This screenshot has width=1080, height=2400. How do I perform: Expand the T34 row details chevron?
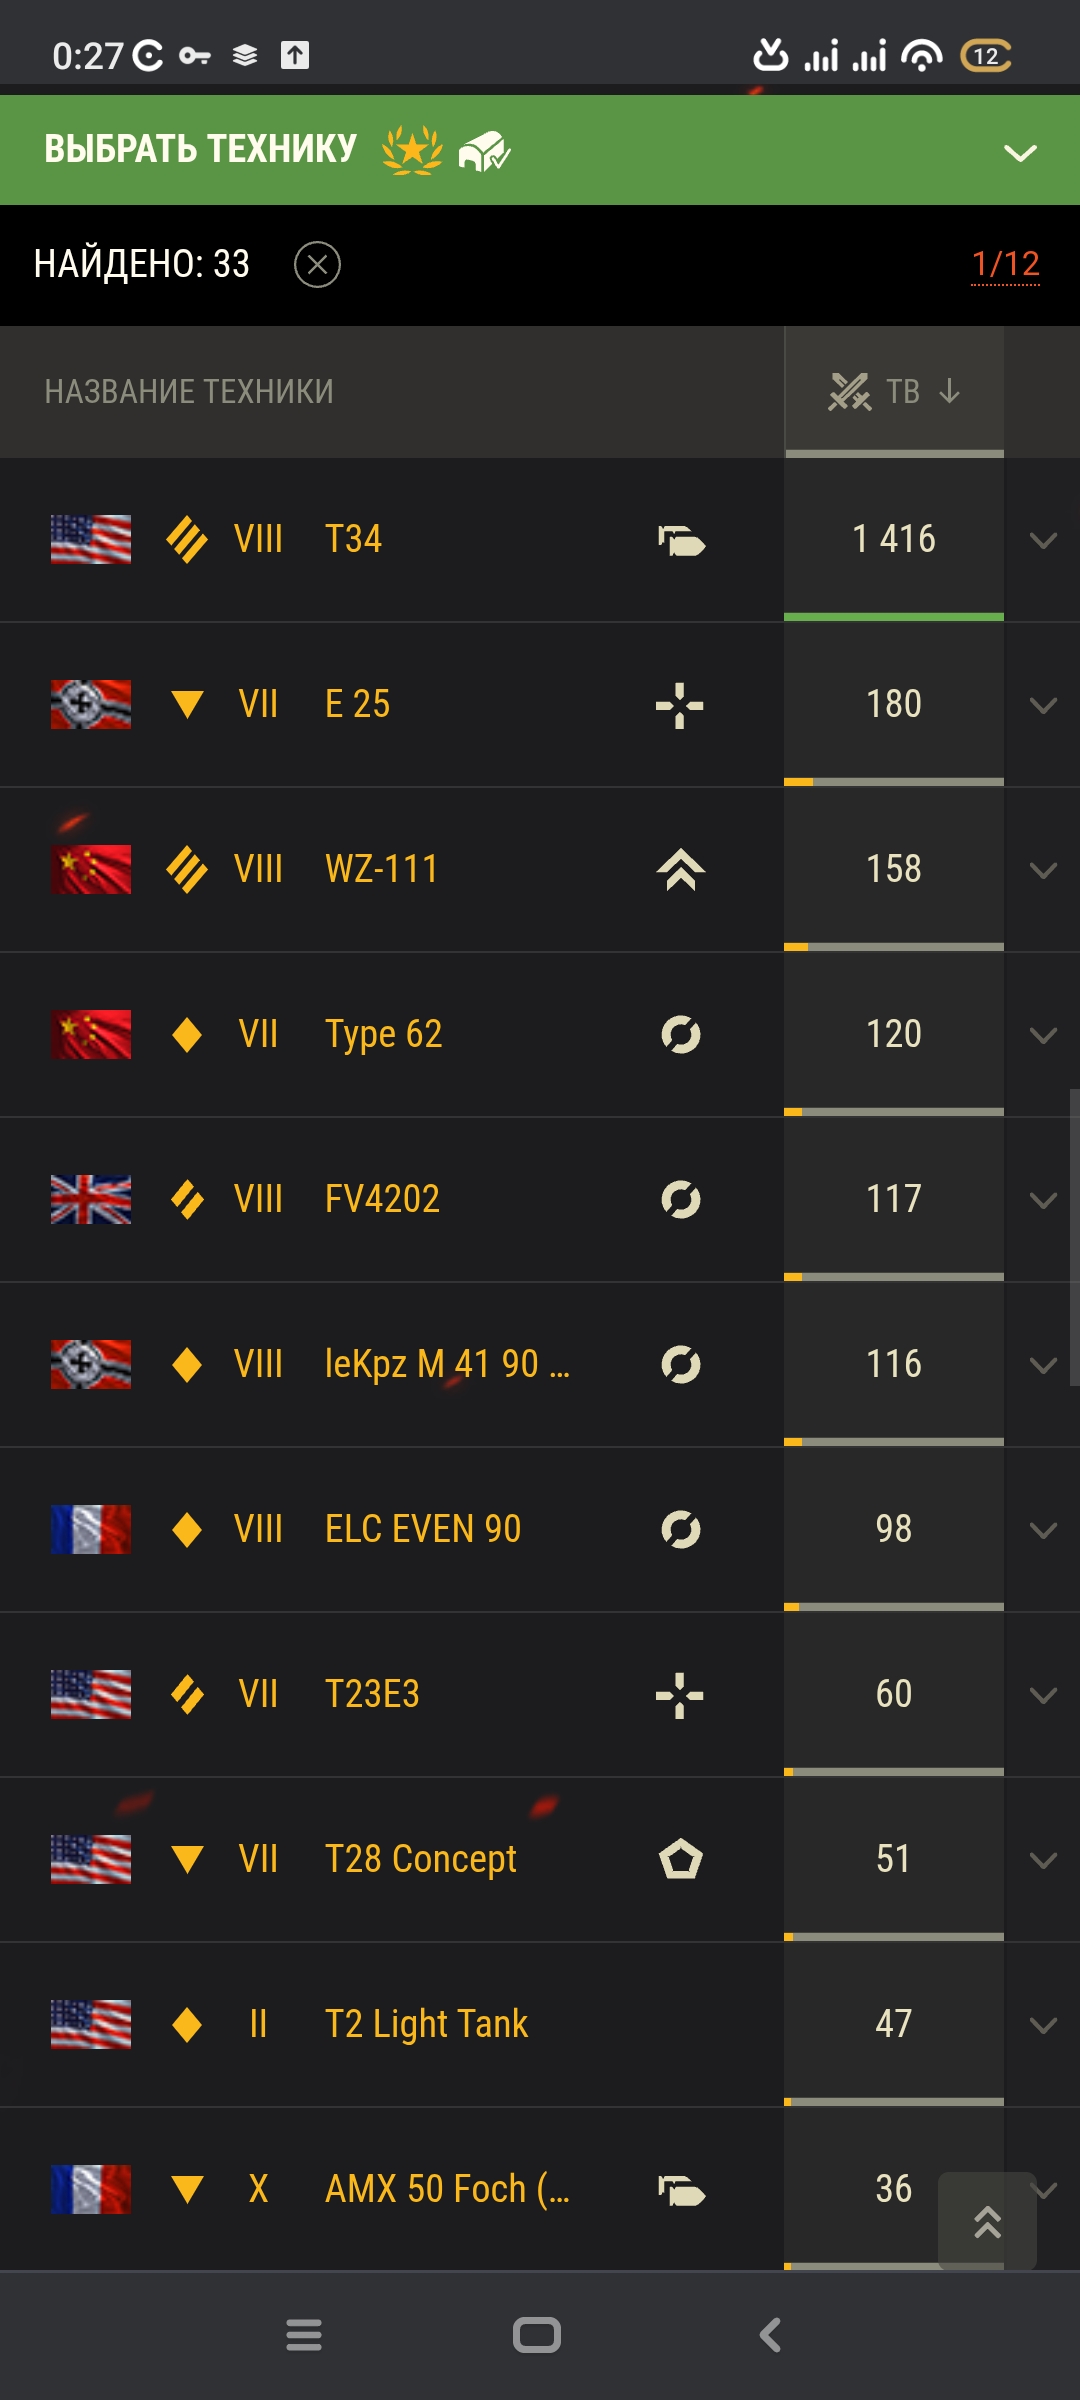click(1043, 541)
